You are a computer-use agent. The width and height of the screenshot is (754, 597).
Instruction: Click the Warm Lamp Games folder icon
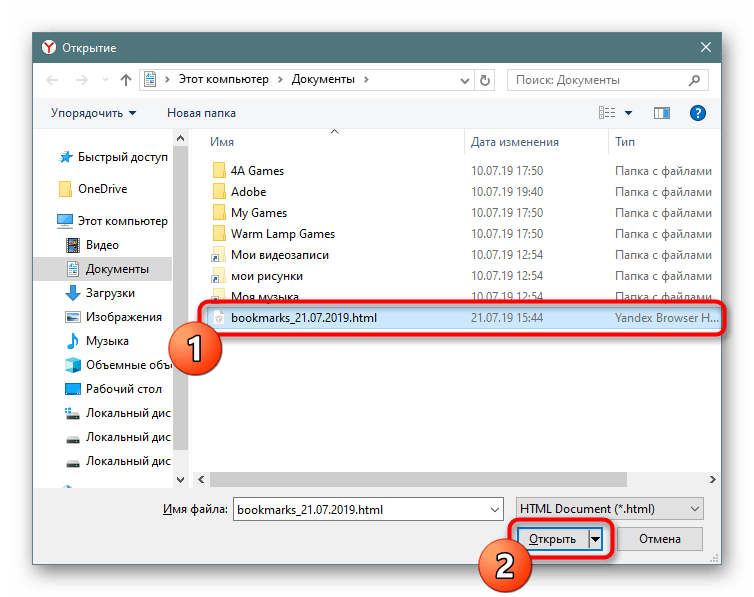(219, 234)
